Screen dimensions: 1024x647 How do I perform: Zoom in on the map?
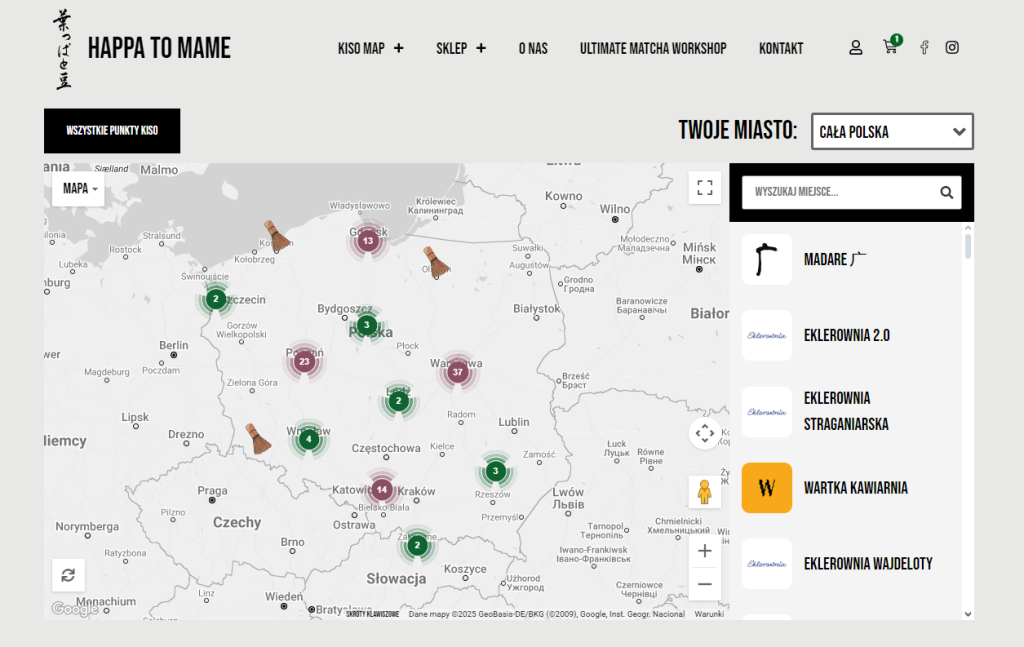click(705, 551)
